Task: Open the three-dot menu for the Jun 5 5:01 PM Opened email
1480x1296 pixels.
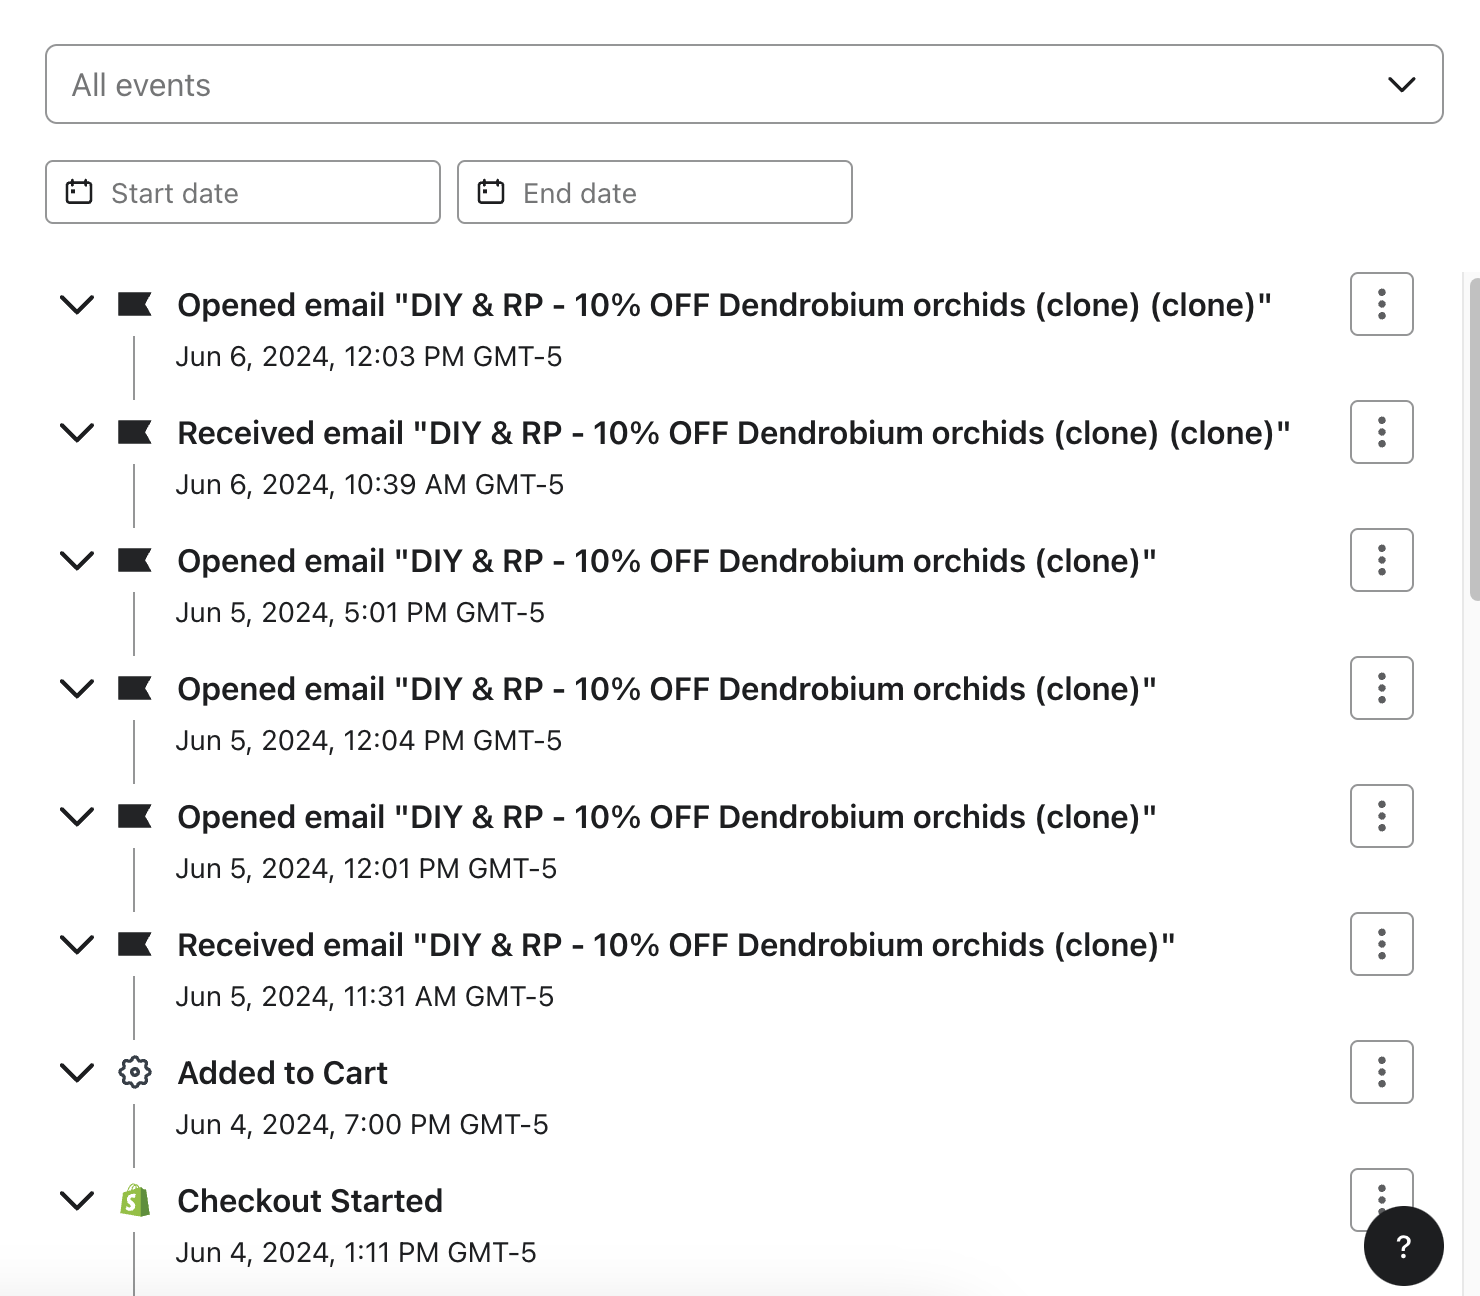Action: tap(1381, 560)
